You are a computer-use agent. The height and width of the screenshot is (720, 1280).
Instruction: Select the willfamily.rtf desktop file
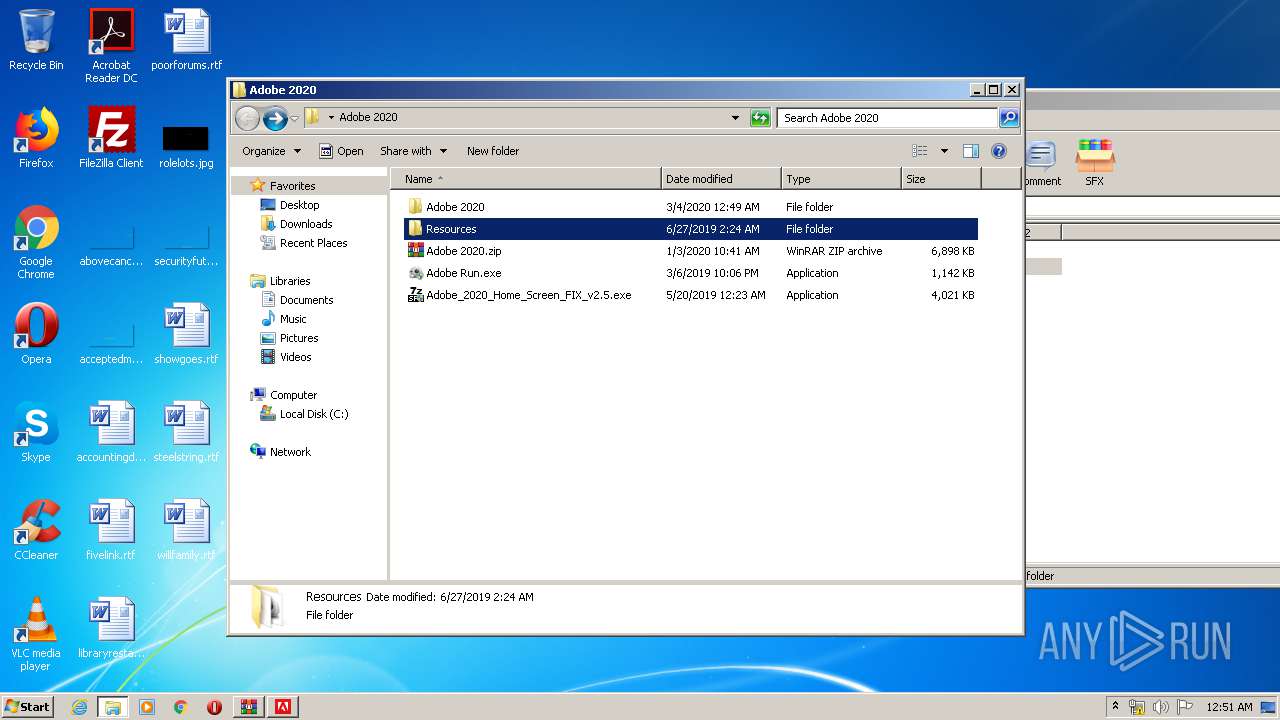pos(186,530)
